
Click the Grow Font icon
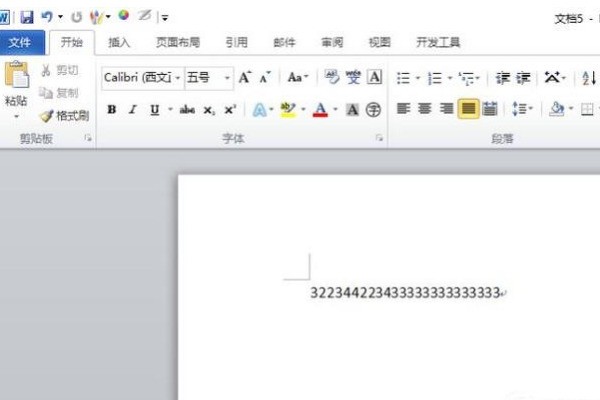pyautogui.click(x=245, y=77)
